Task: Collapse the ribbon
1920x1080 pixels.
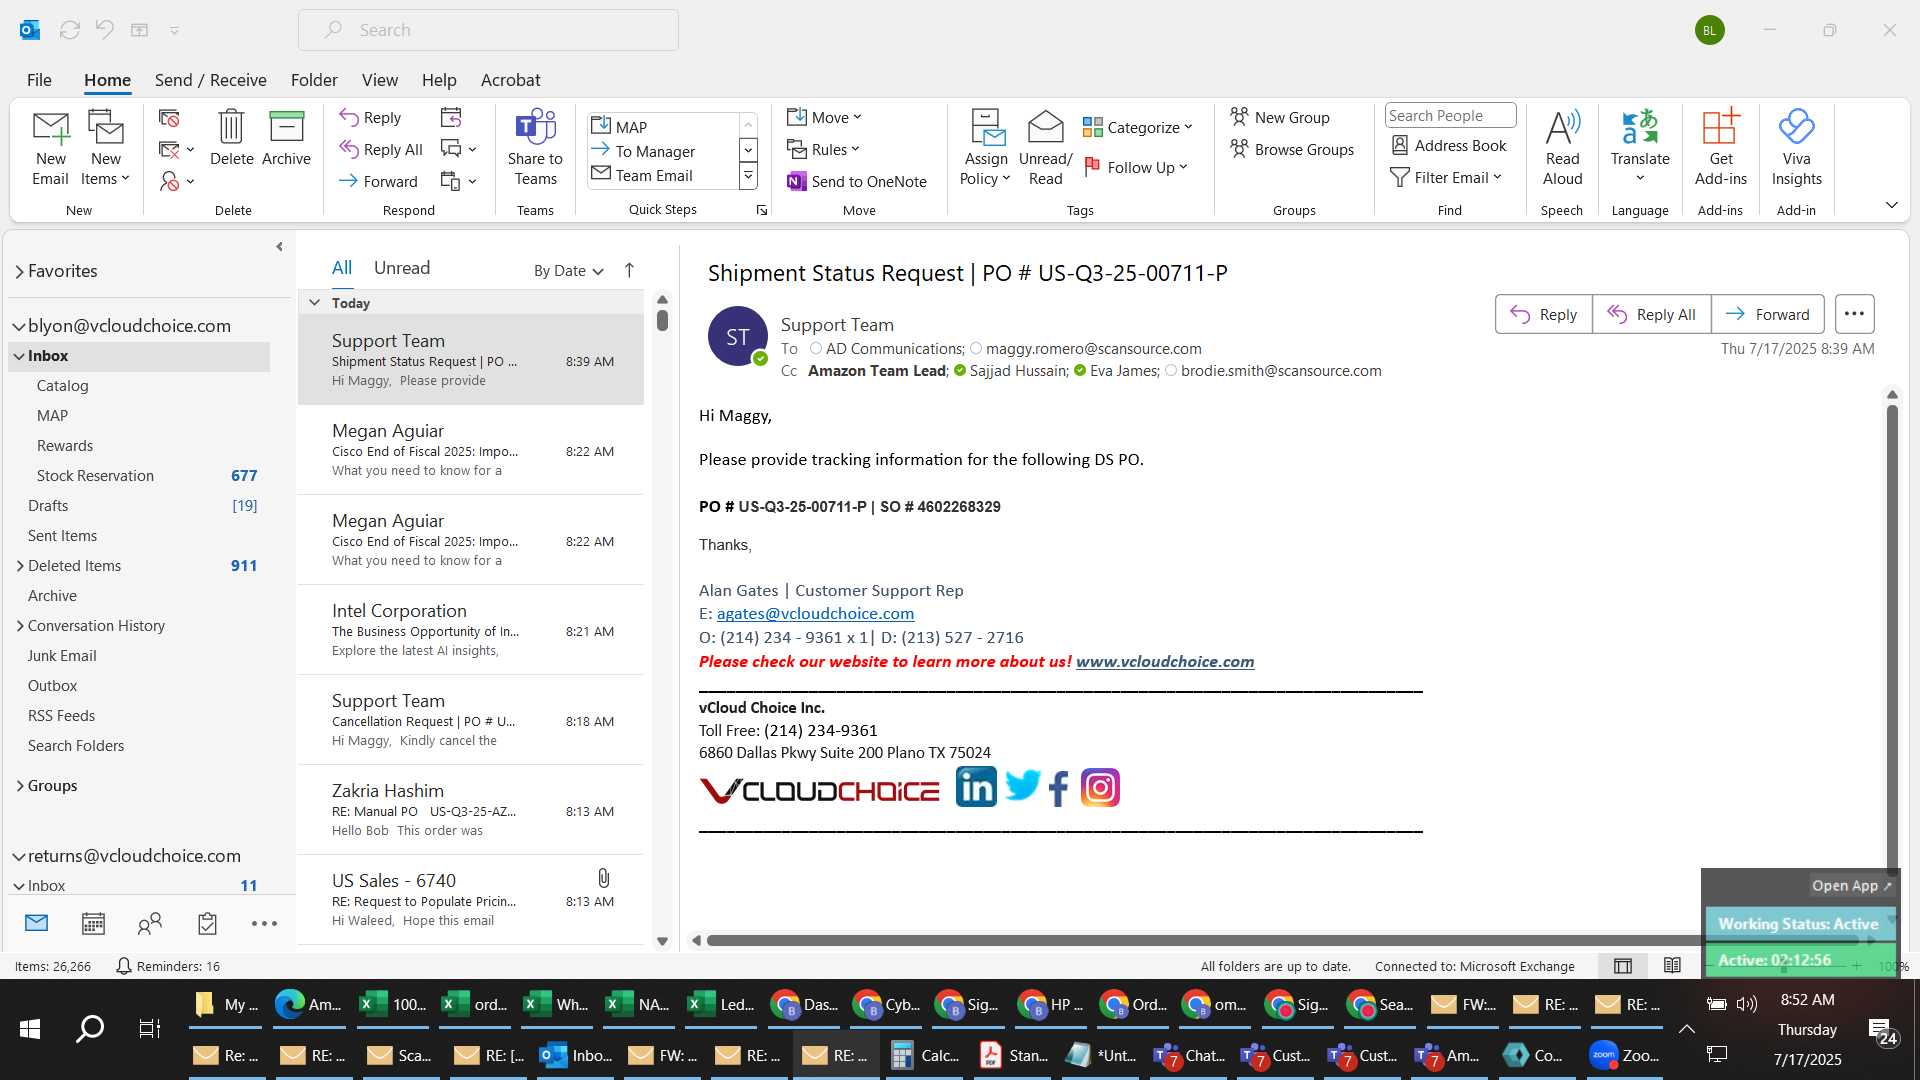Action: pos(1891,205)
